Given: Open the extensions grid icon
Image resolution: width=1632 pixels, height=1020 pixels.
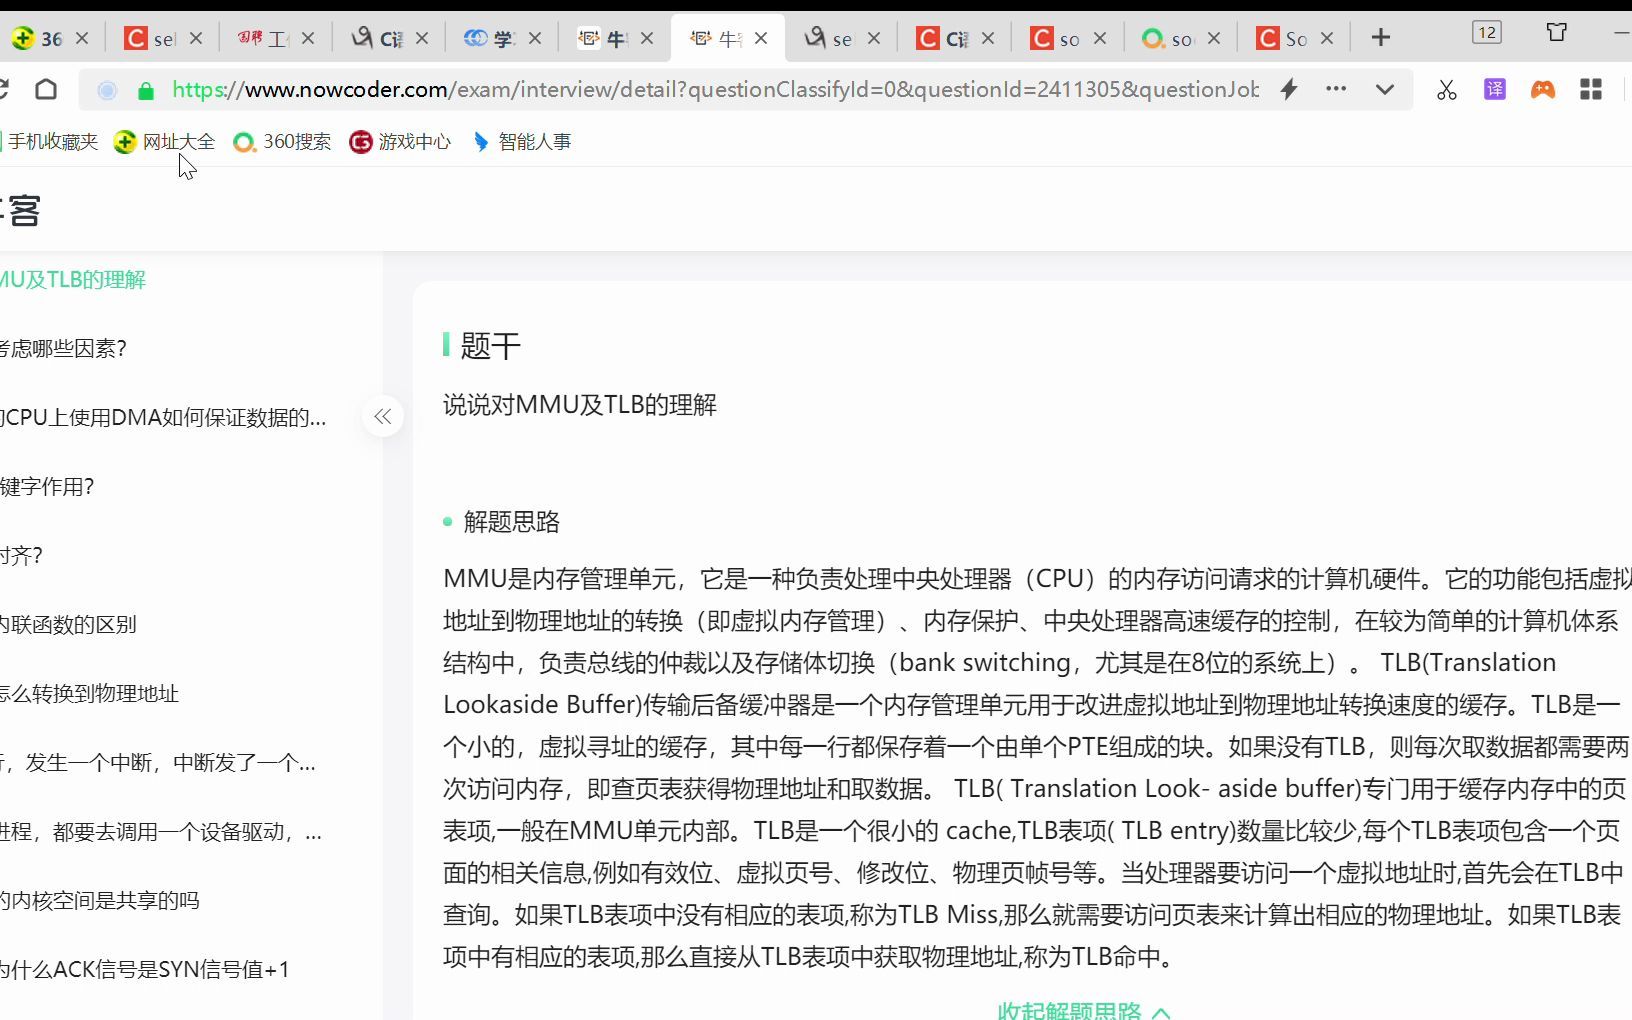Looking at the screenshot, I should pyautogui.click(x=1591, y=89).
